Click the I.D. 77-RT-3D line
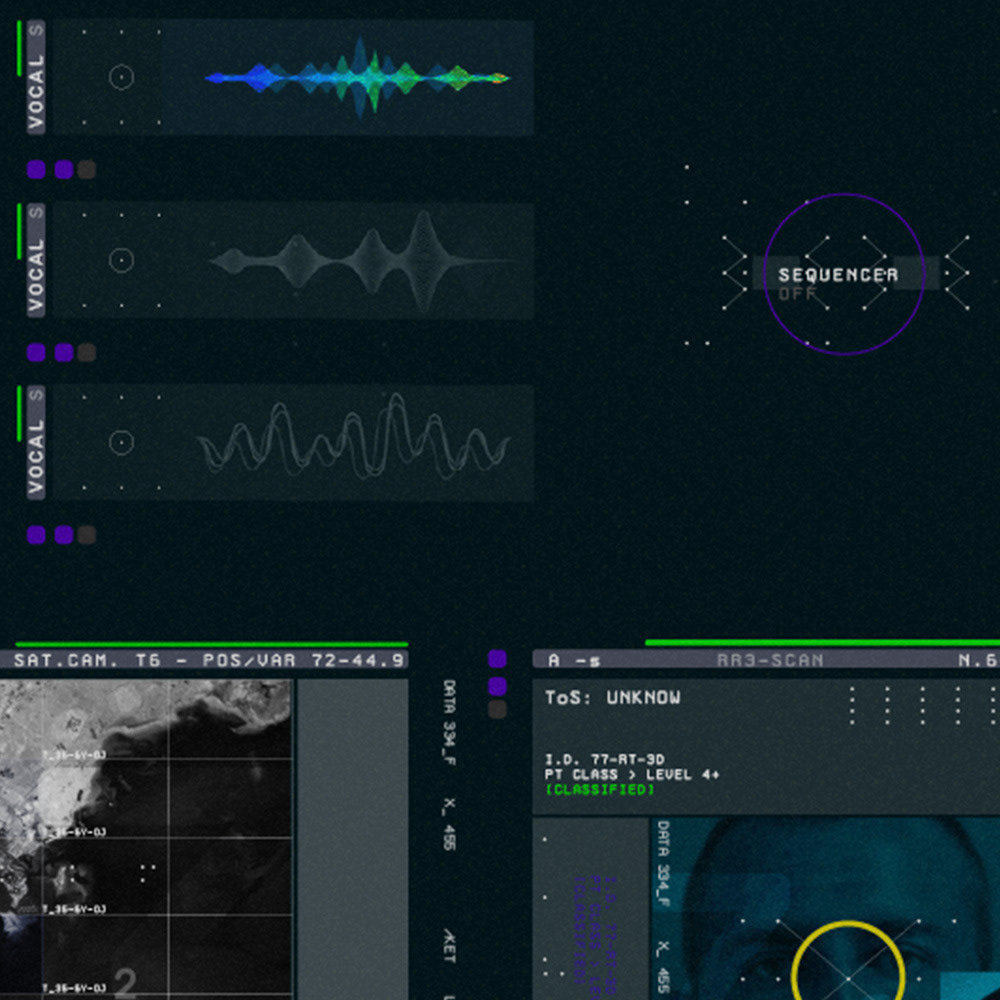The image size is (1000, 1000). click(605, 760)
